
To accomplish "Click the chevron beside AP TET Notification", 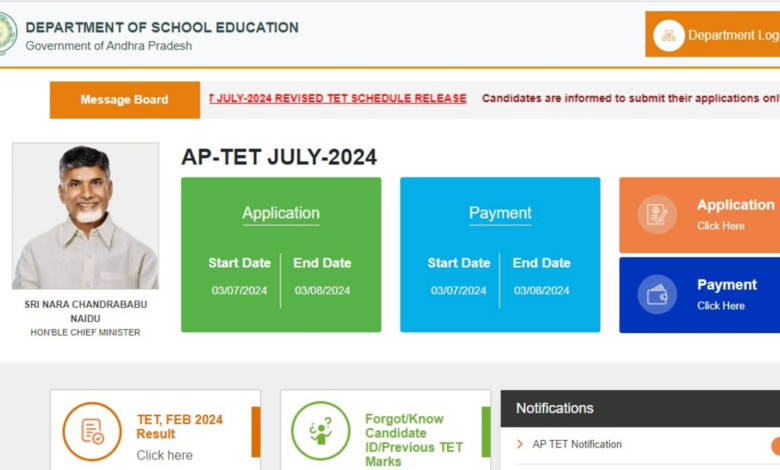I will pos(520,444).
